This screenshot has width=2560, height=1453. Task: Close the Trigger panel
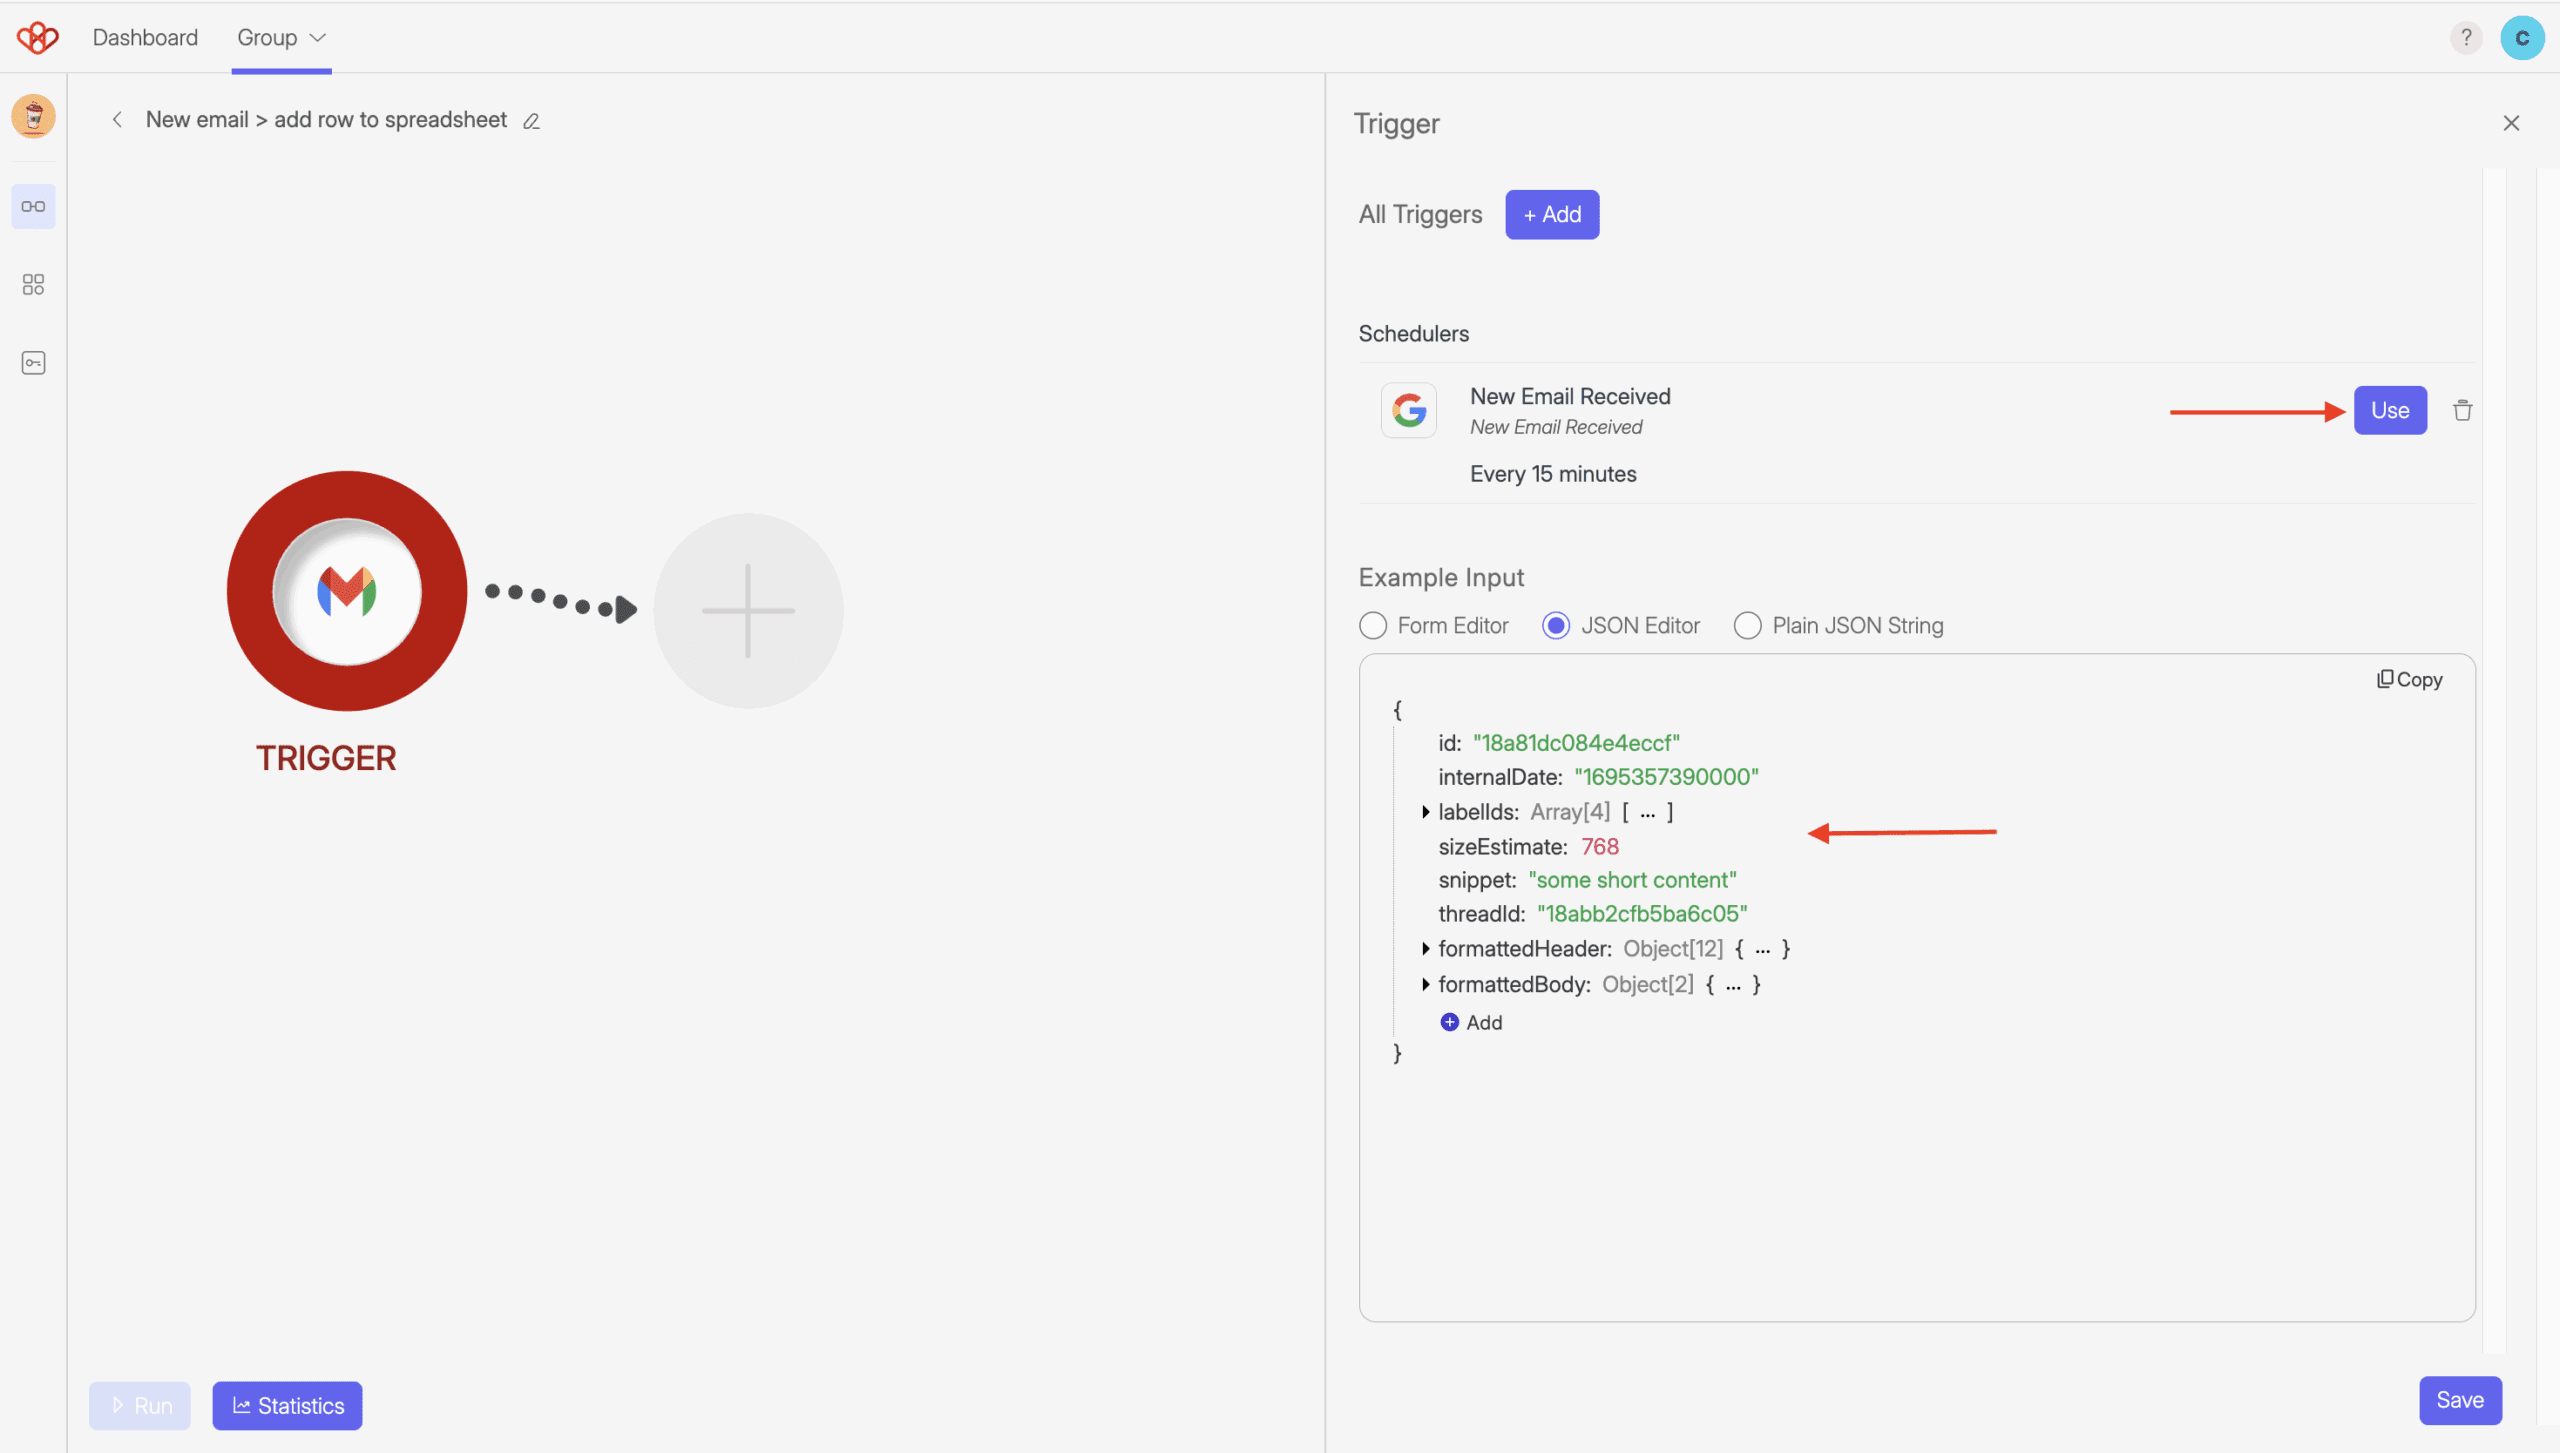click(x=2511, y=123)
